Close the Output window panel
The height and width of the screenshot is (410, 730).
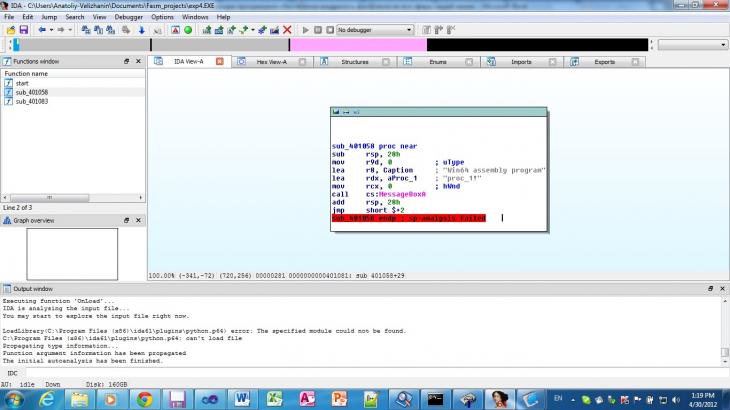[x=723, y=289]
